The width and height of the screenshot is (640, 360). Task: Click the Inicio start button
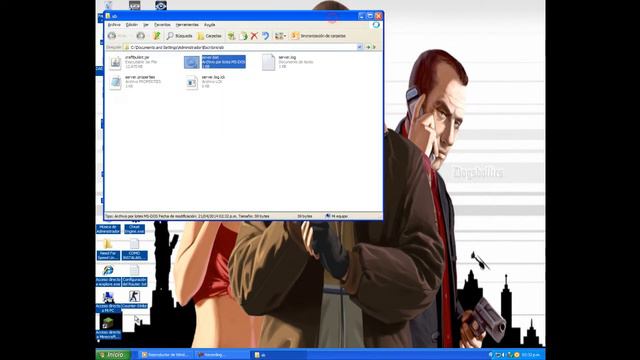(113, 355)
